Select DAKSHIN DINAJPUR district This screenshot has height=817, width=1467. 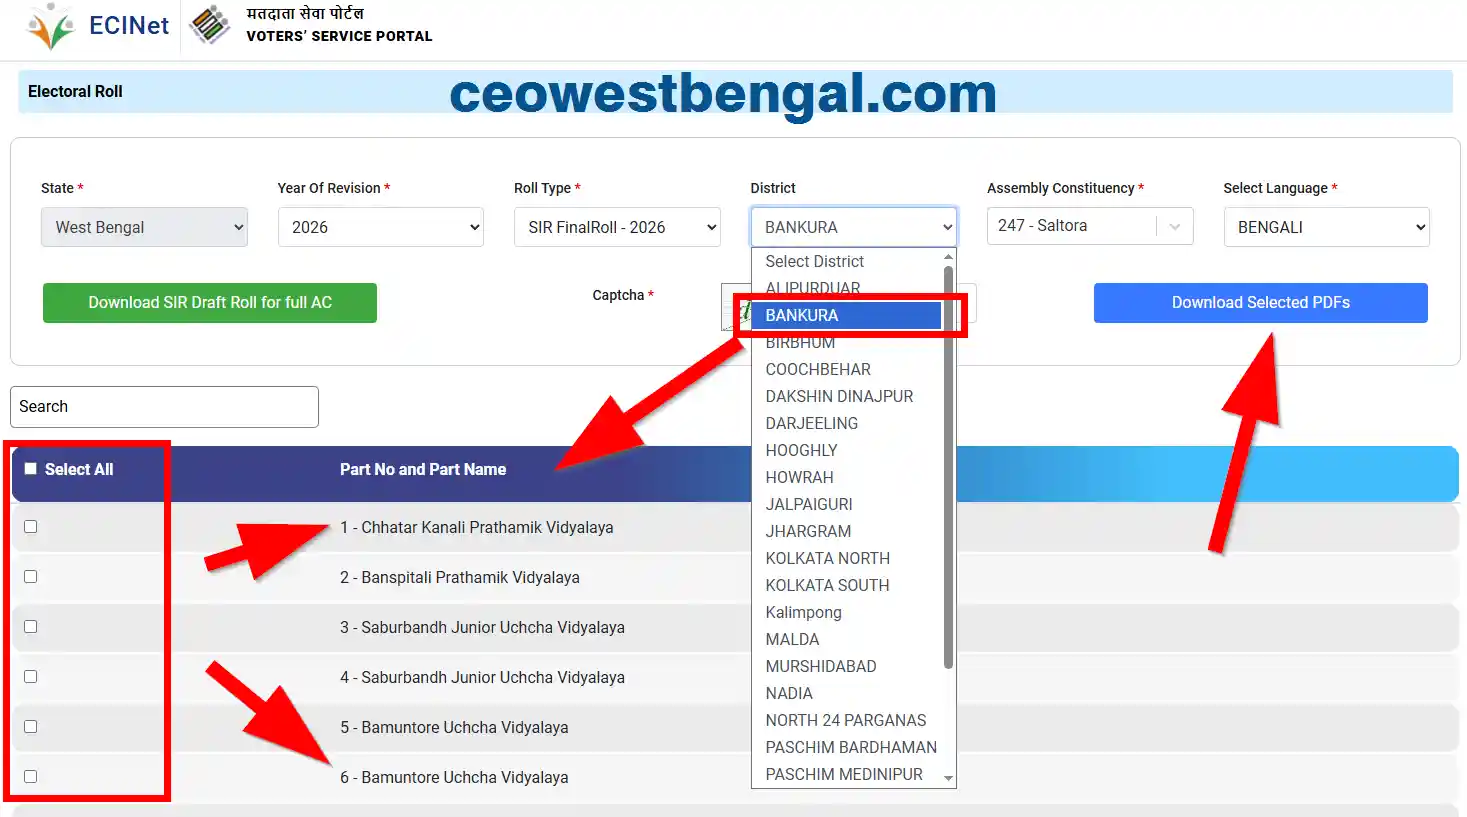point(847,396)
